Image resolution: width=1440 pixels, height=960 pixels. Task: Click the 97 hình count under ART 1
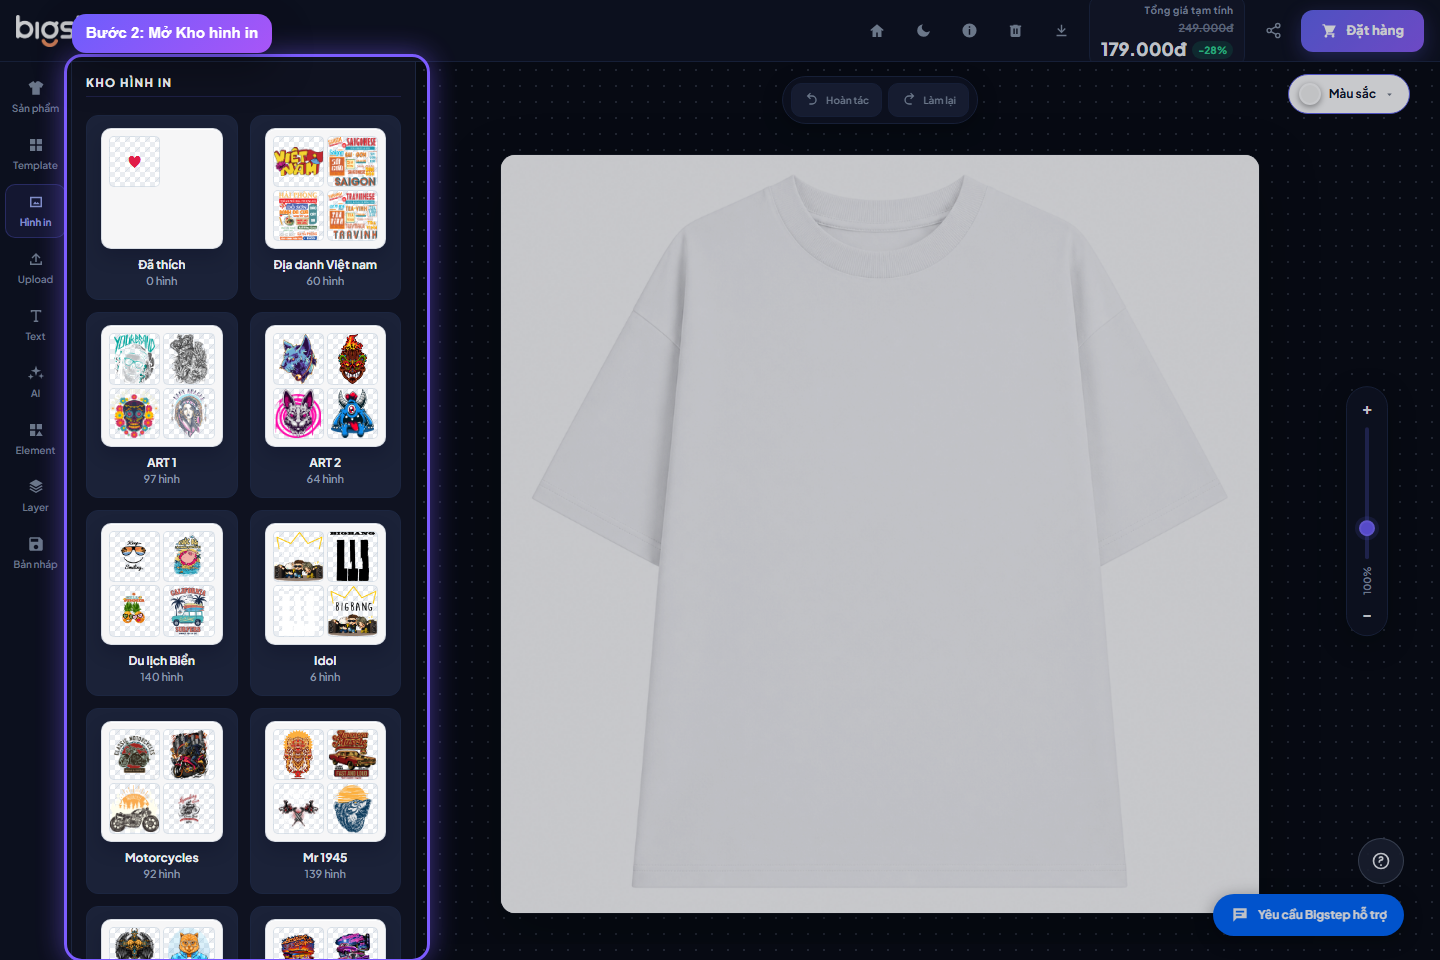162,480
